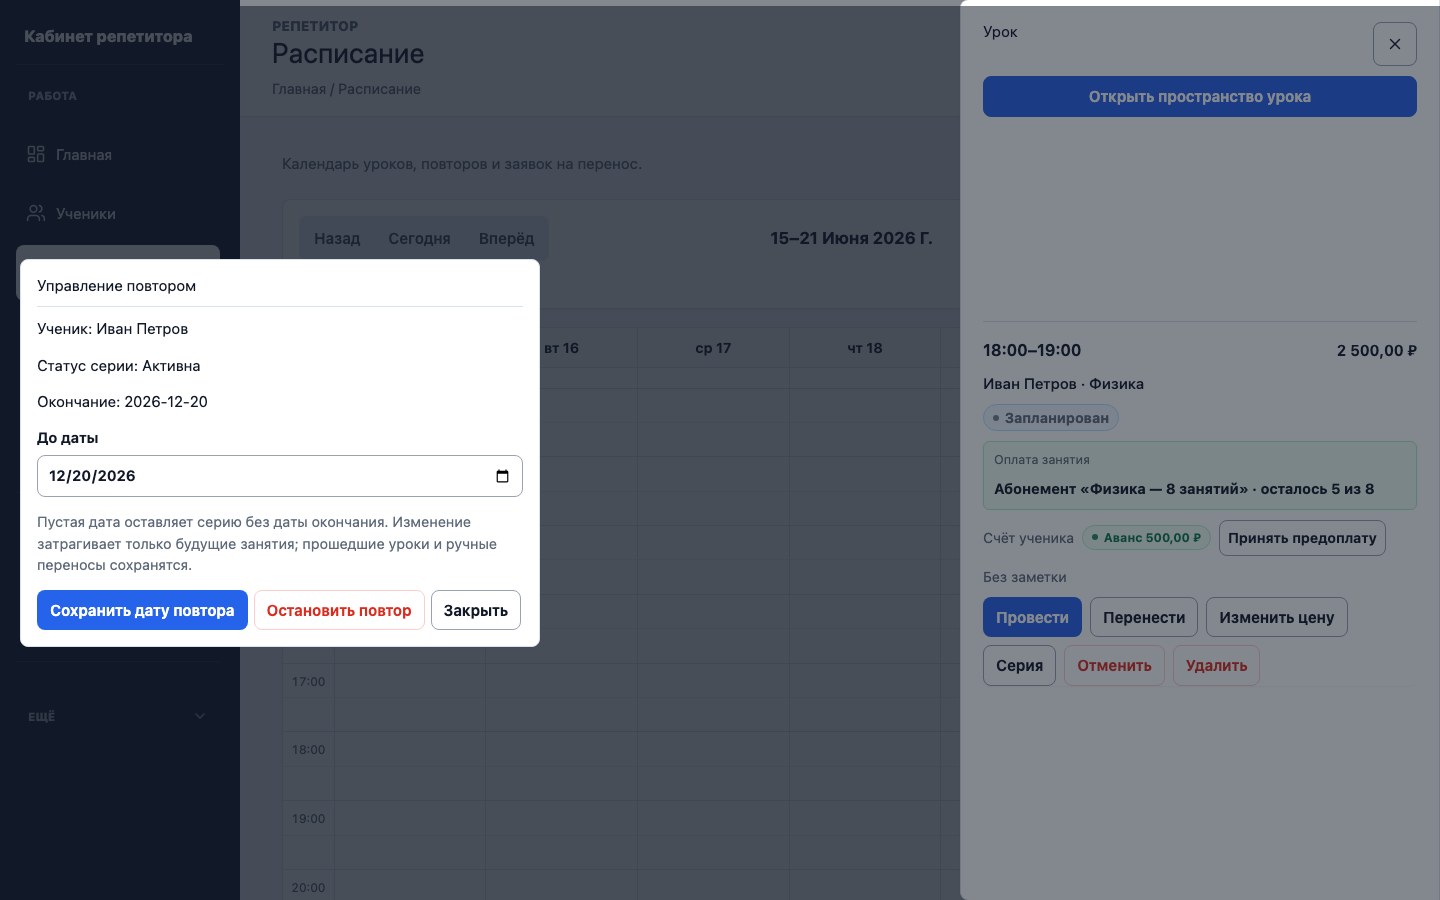Click the вт 16 column header
1440x900 pixels.
[x=561, y=348]
